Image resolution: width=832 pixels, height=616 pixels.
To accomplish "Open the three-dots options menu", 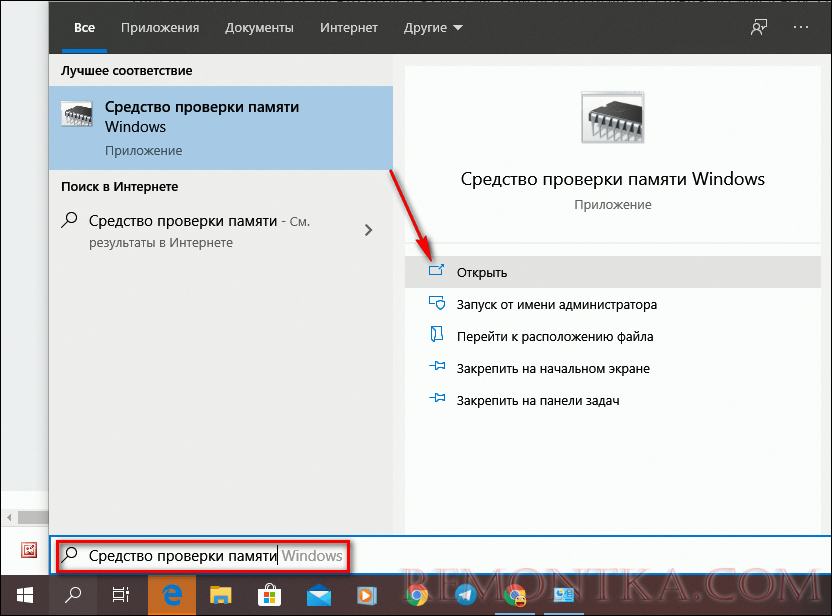I will (x=801, y=27).
